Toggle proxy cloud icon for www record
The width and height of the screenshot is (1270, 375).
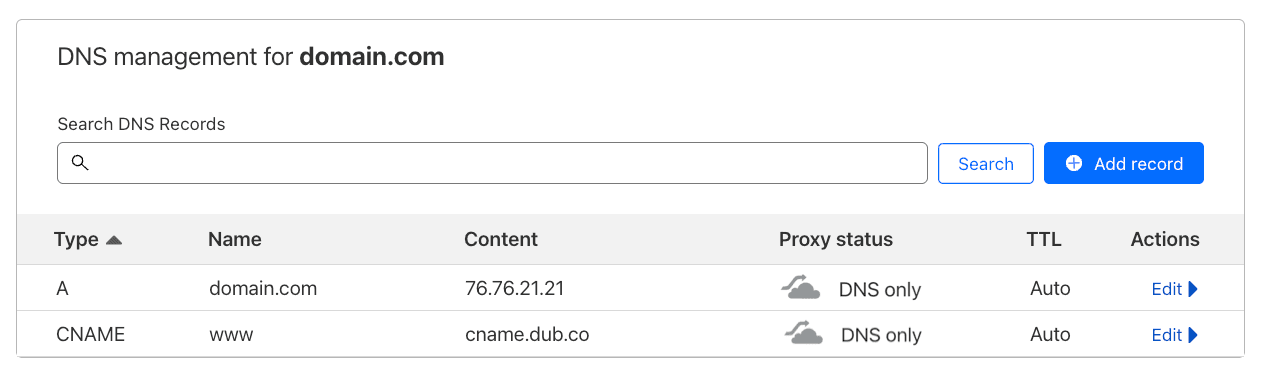[802, 333]
